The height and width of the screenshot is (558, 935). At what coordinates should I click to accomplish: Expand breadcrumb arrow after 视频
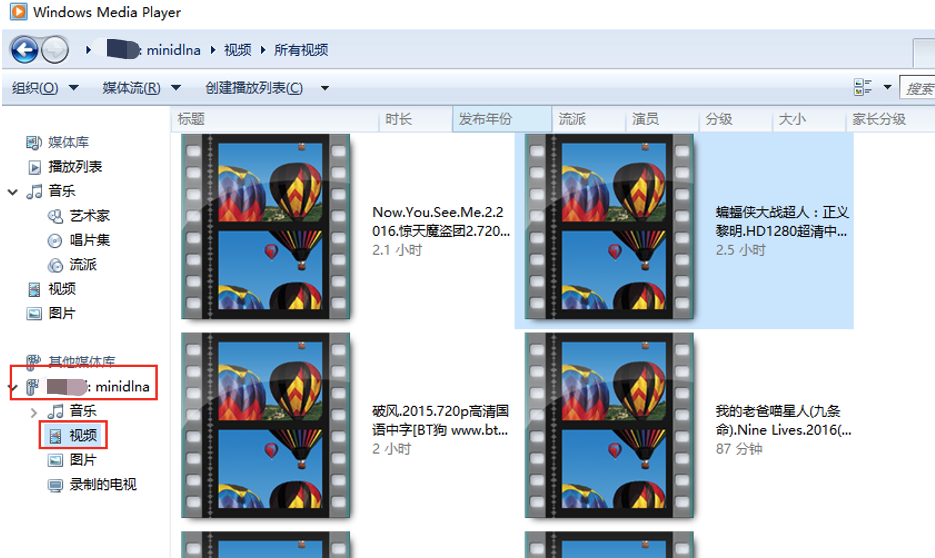[262, 50]
